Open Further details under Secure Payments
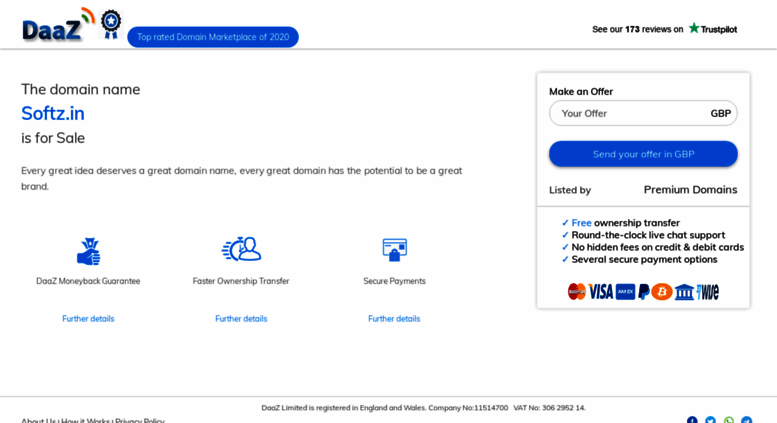777x423 pixels. tap(394, 318)
